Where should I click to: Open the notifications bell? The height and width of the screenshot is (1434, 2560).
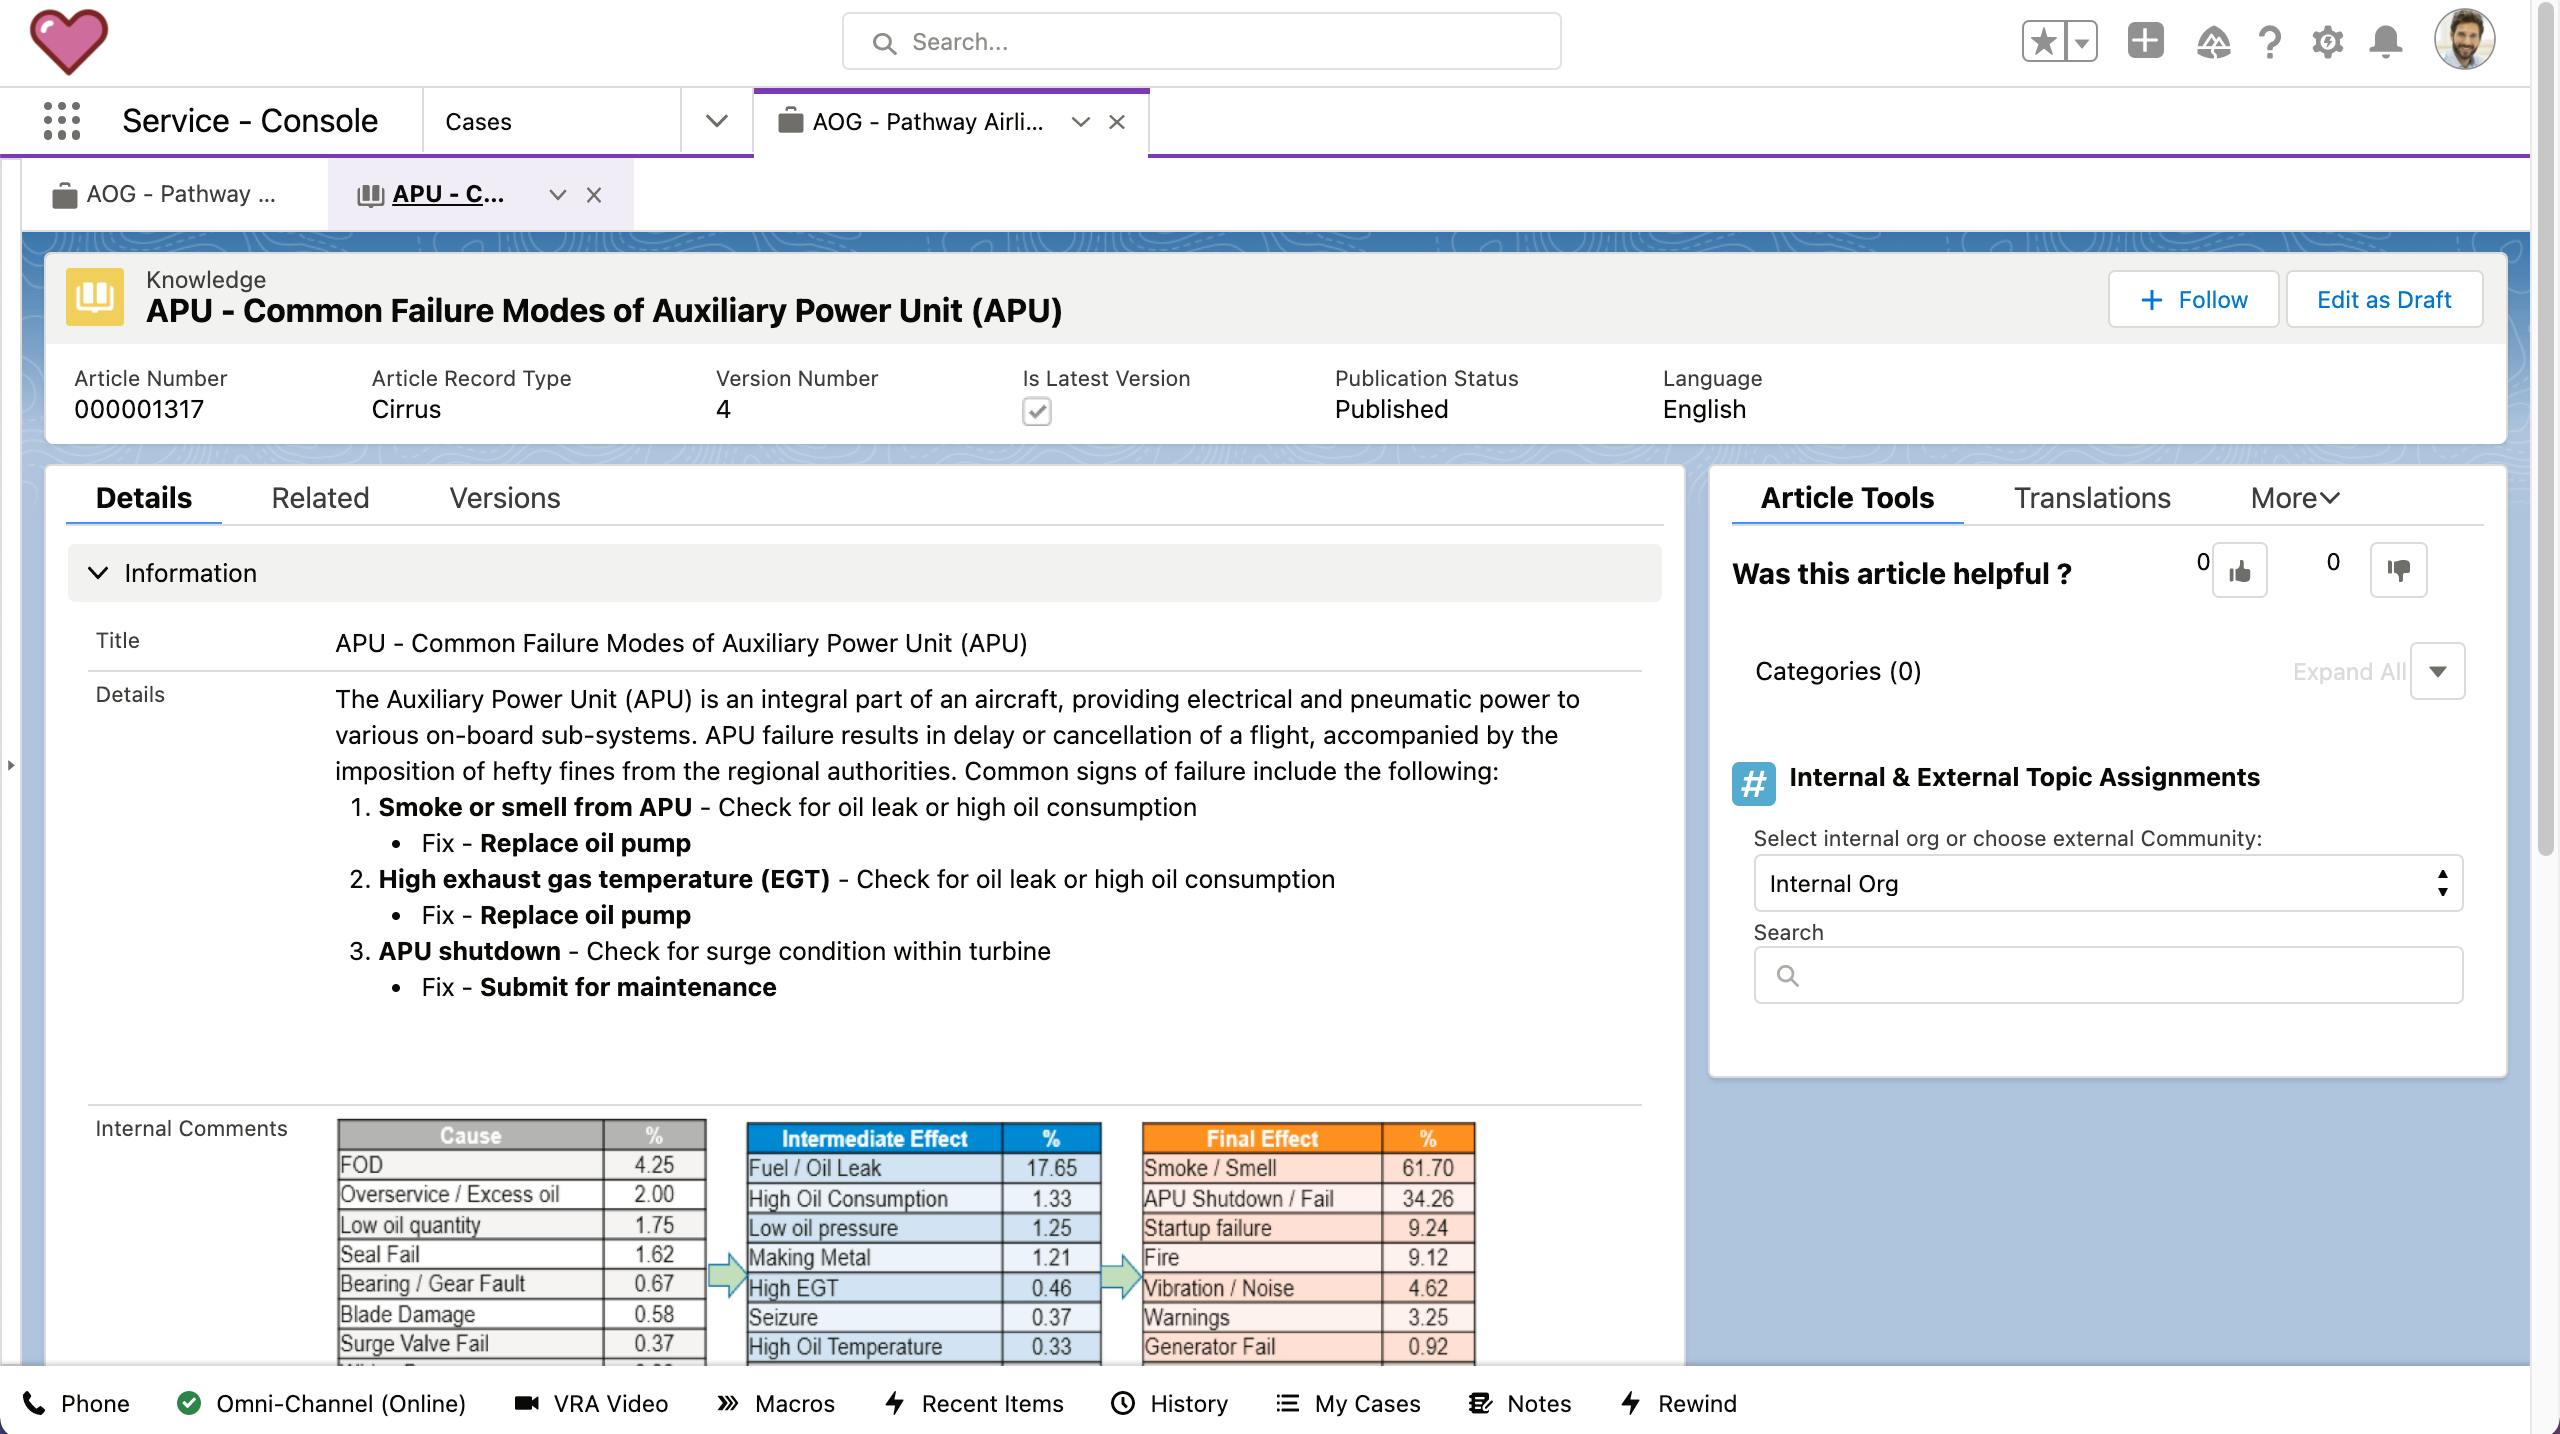pos(2386,42)
